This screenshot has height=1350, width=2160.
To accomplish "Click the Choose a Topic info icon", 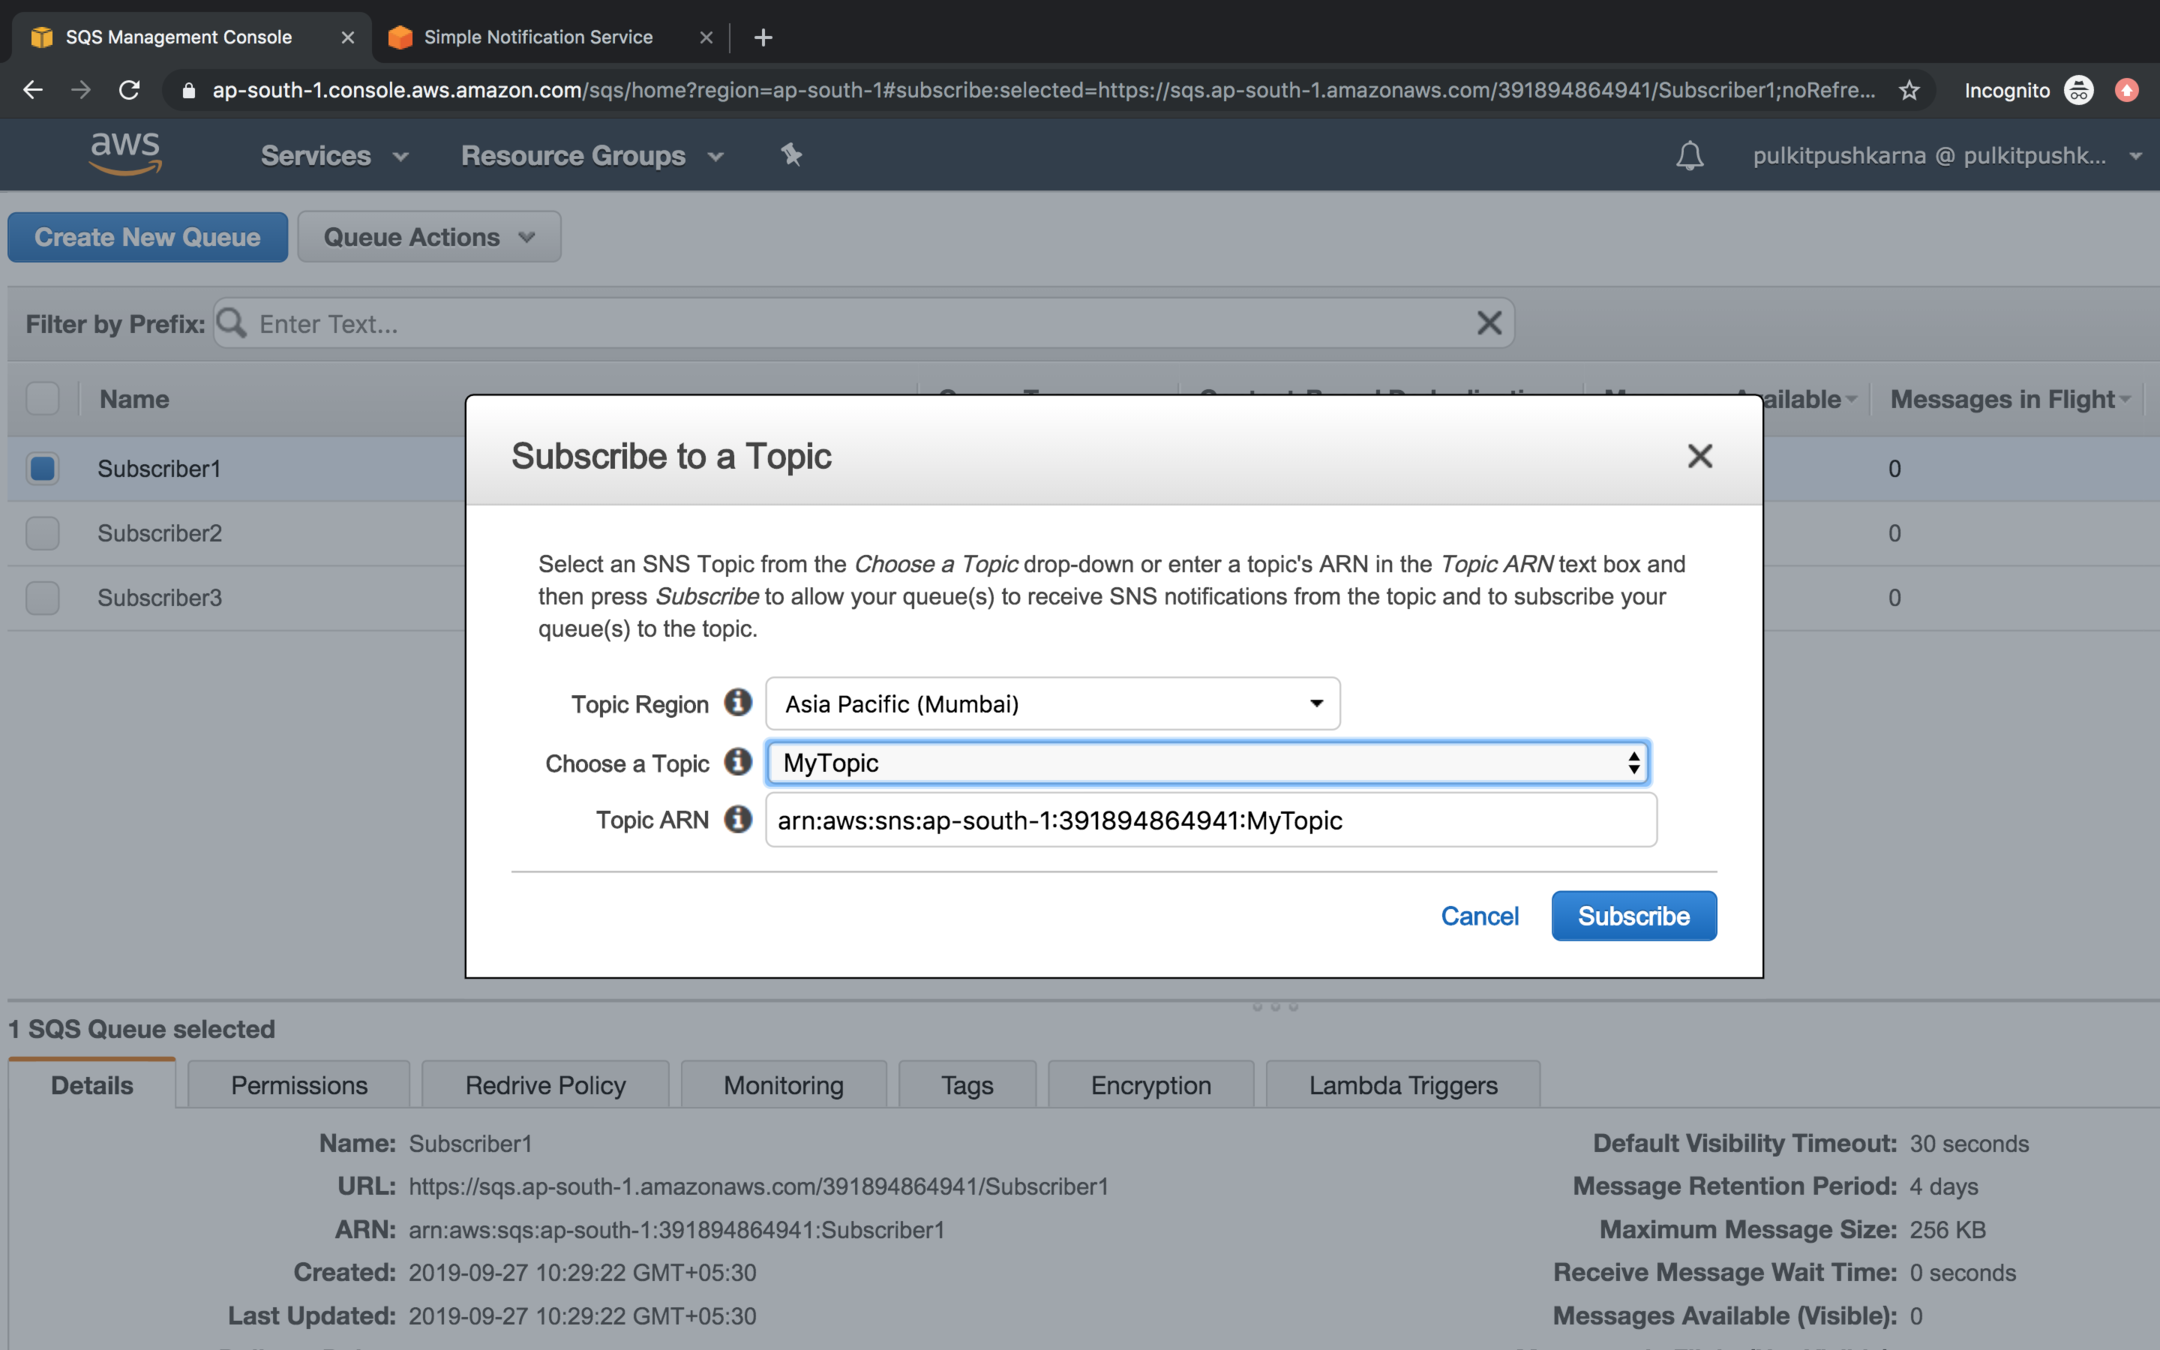I will (x=738, y=762).
